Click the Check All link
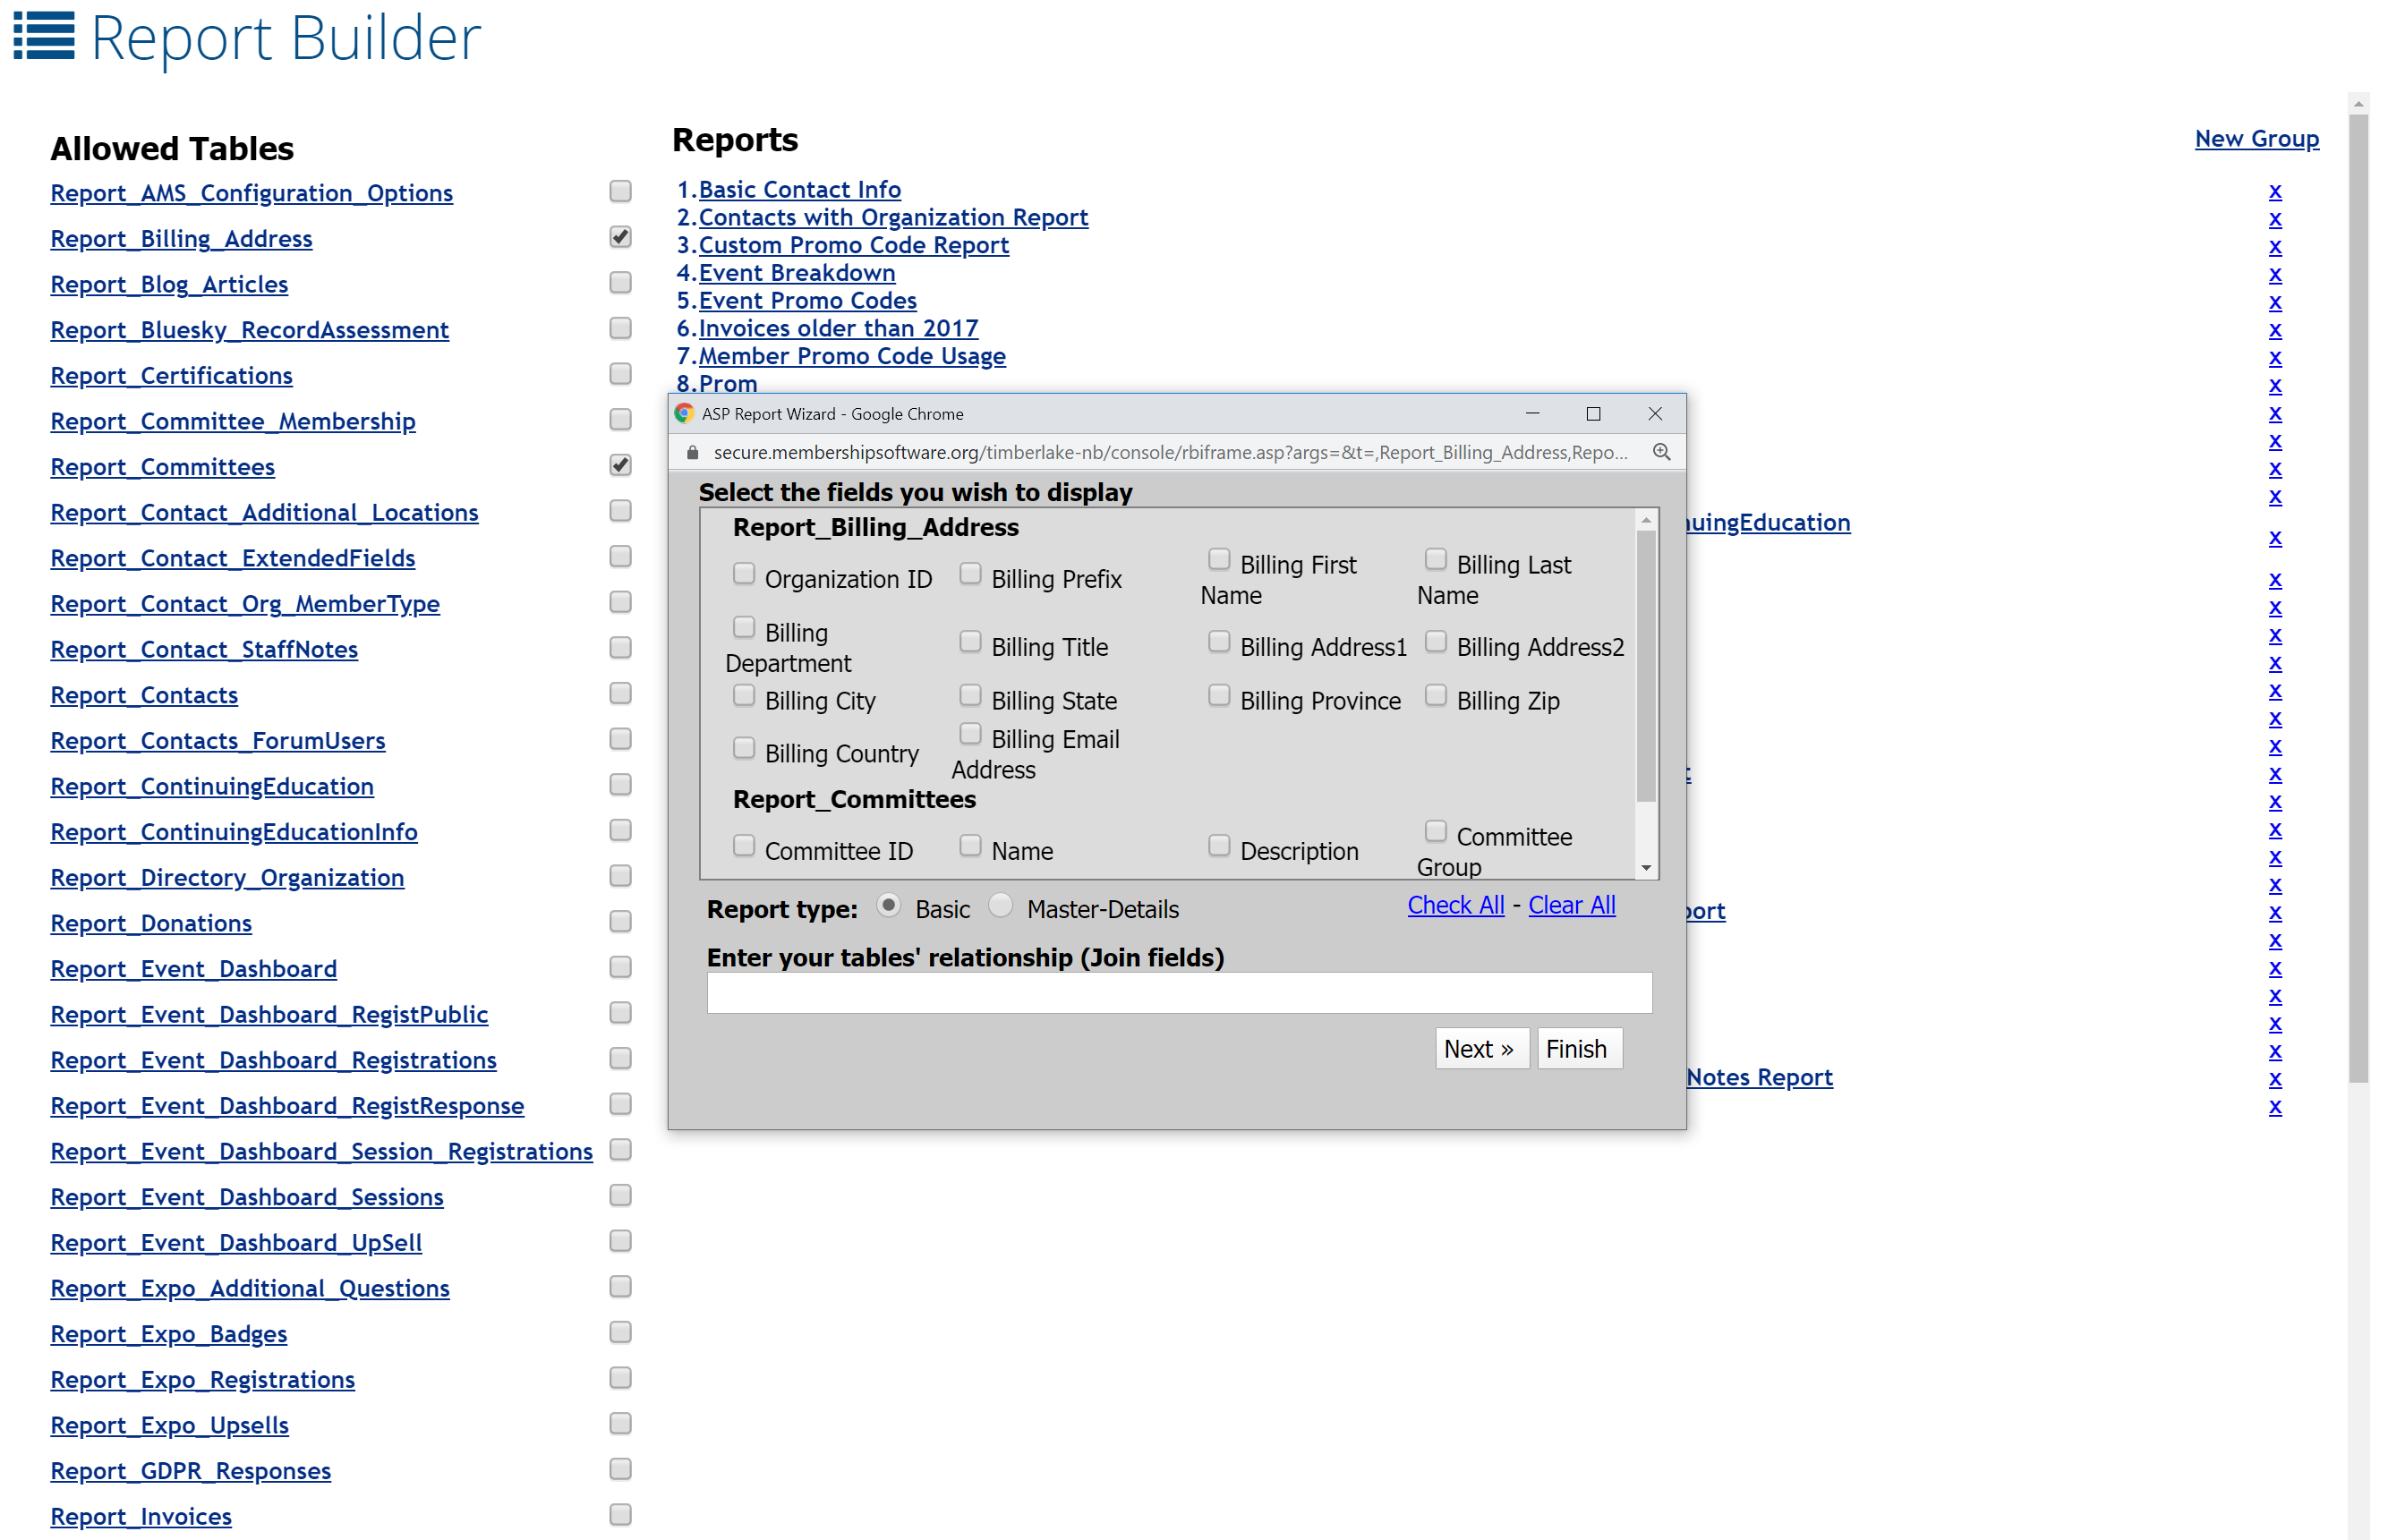 tap(1455, 905)
